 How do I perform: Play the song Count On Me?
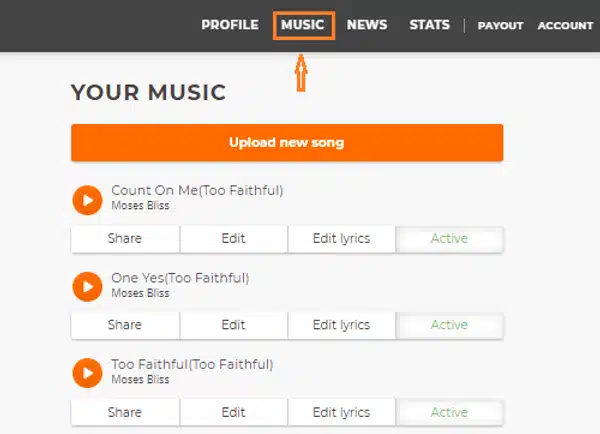(88, 199)
